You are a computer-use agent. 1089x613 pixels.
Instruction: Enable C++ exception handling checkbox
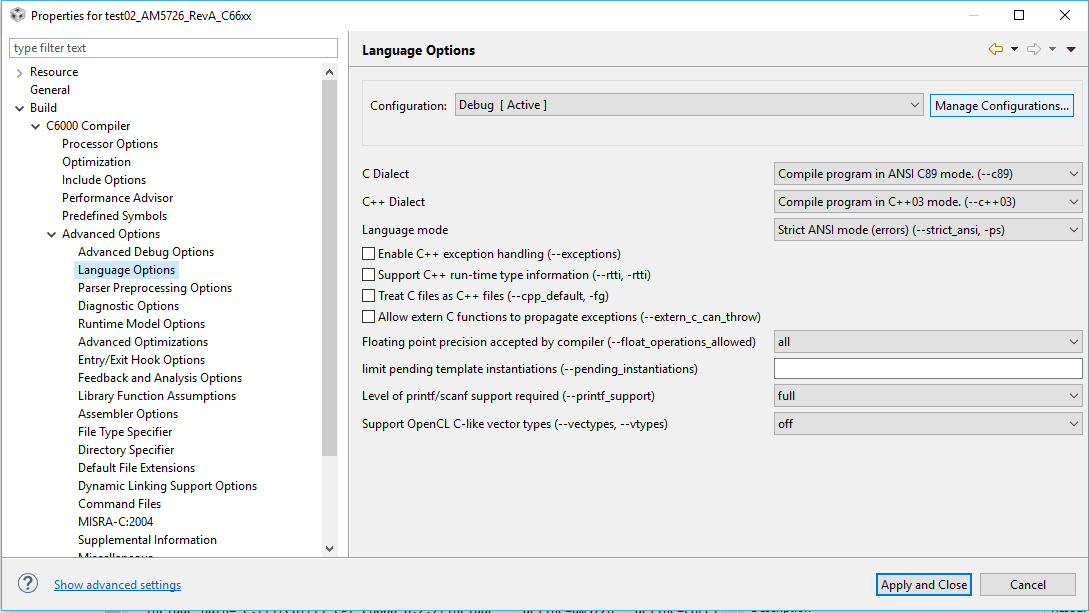click(369, 254)
